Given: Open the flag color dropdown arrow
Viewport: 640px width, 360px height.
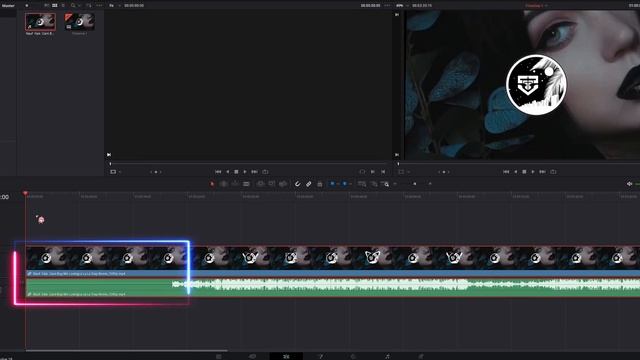Looking at the screenshot, I should (338, 184).
